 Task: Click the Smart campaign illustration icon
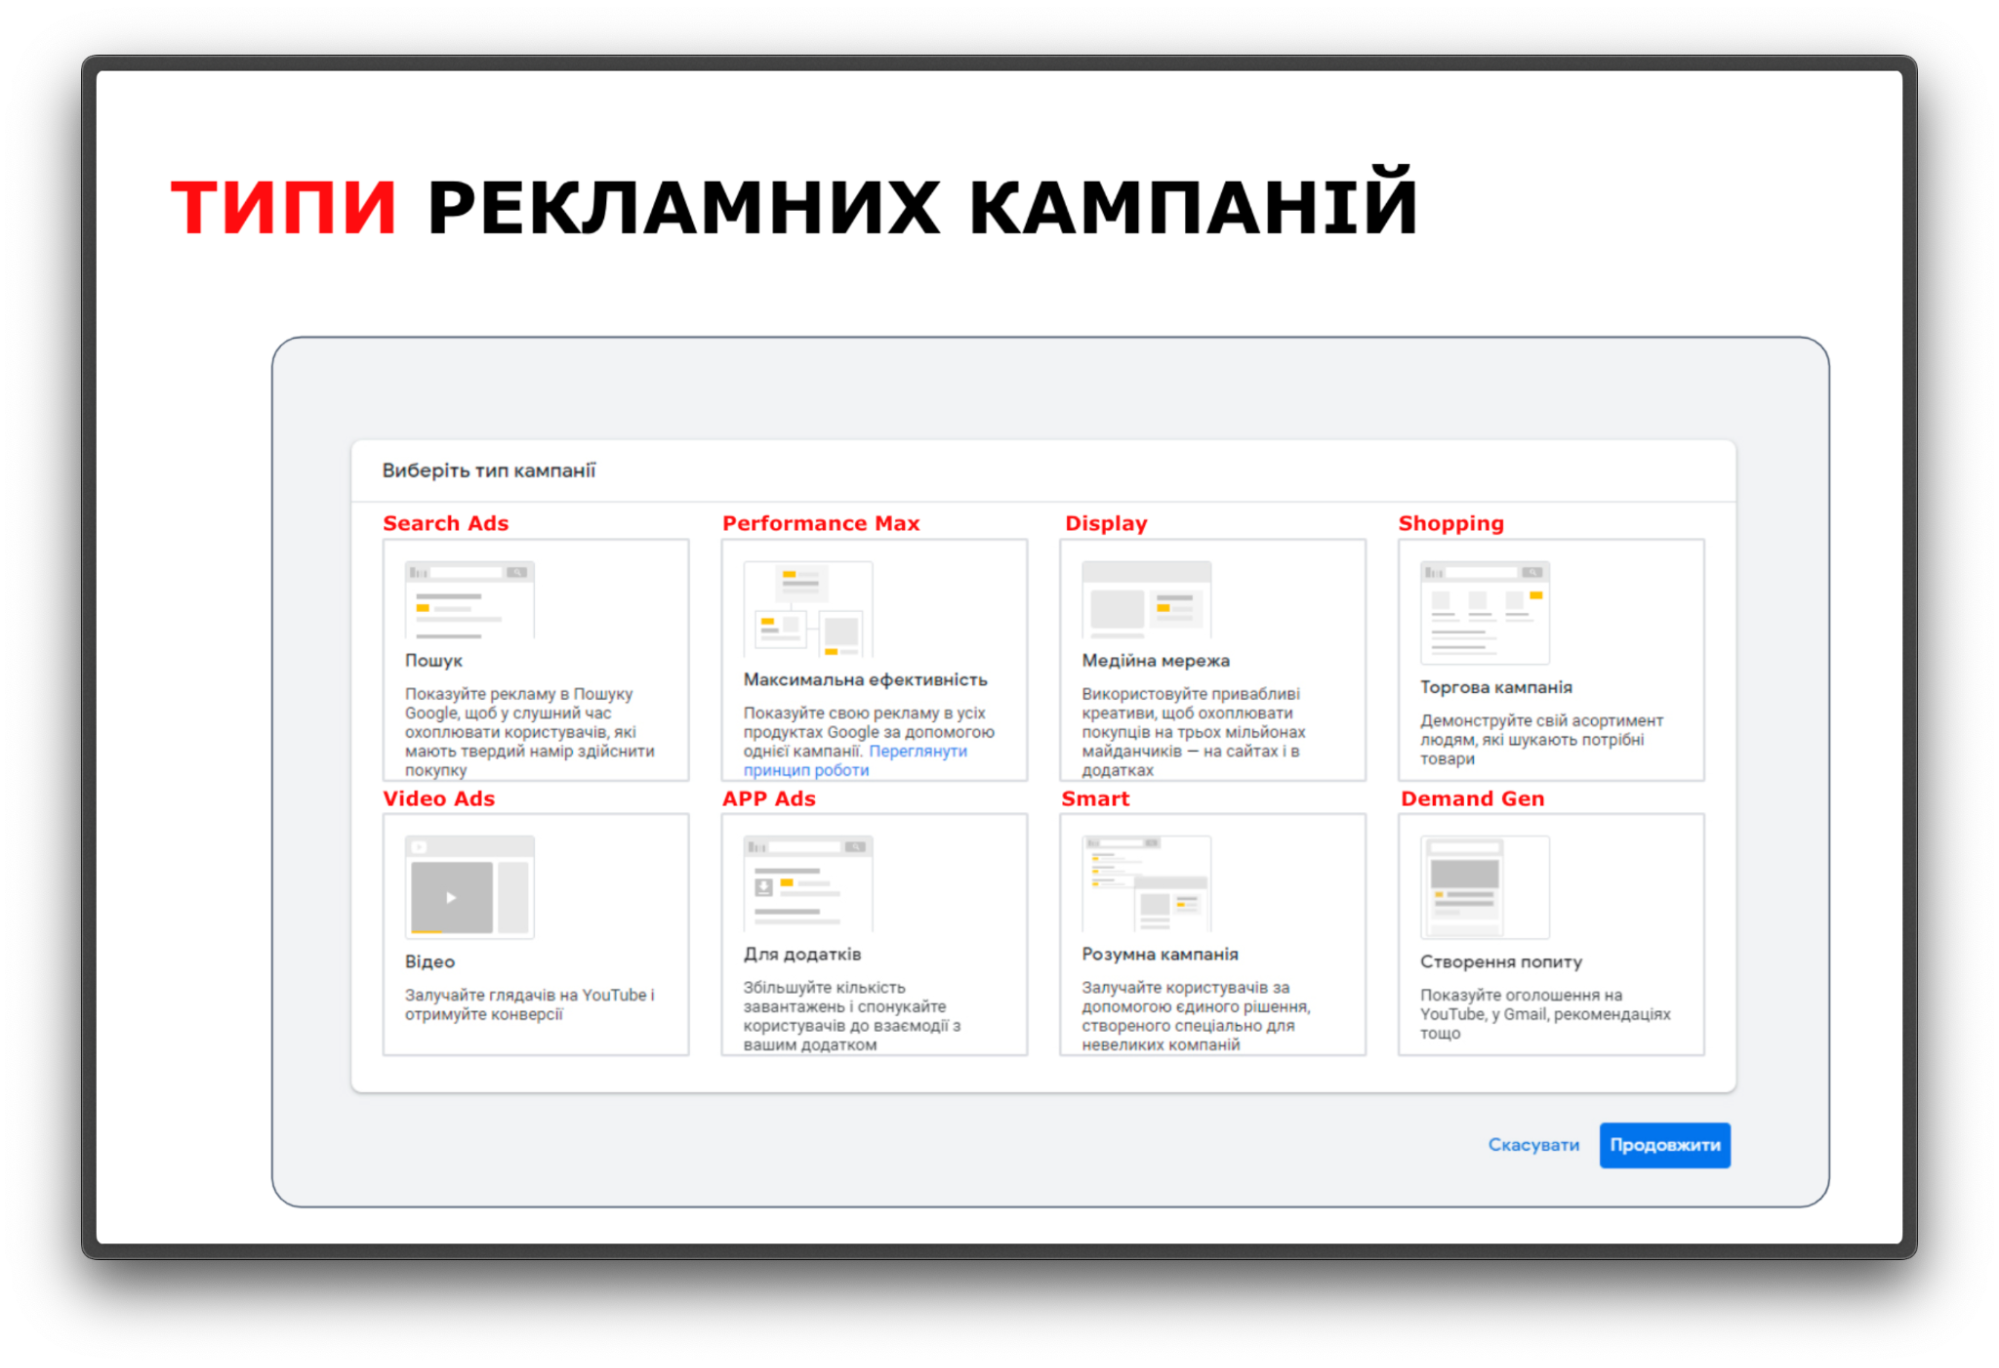tap(1146, 884)
